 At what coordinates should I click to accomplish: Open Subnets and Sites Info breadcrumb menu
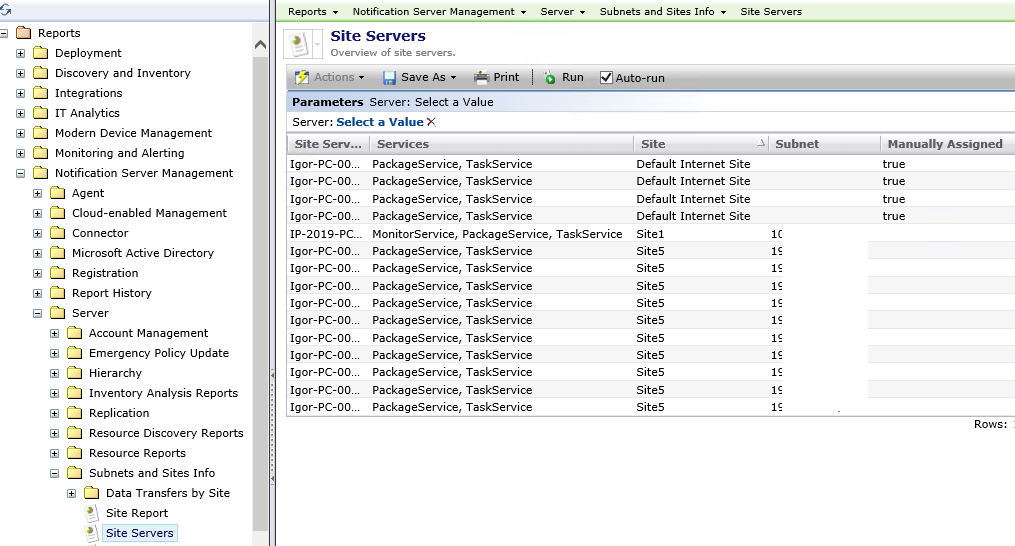[x=663, y=12]
